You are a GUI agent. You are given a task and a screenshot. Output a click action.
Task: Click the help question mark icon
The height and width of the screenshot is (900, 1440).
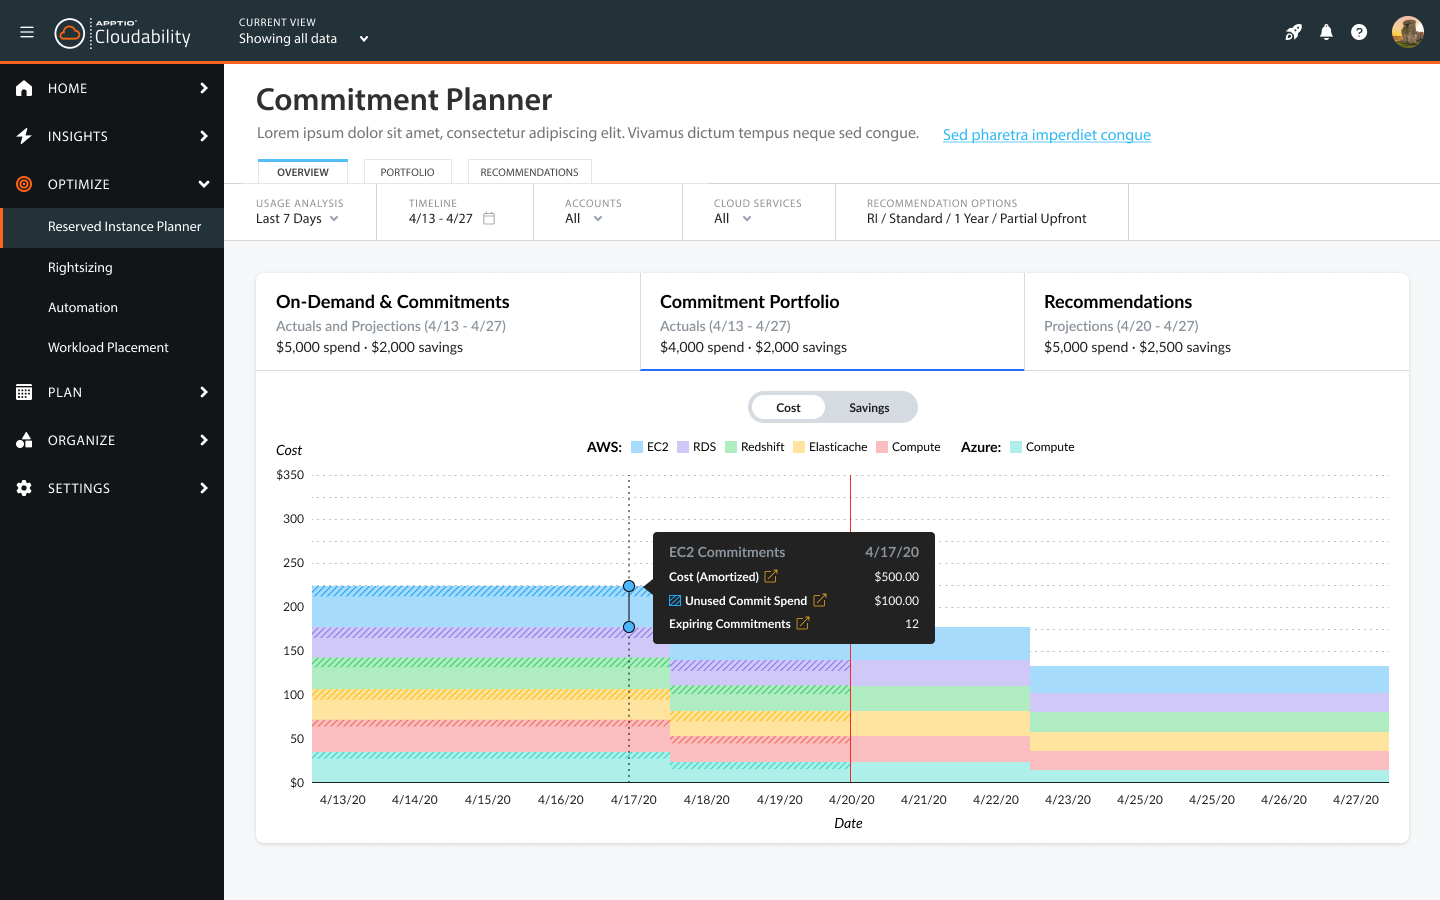[1359, 32]
